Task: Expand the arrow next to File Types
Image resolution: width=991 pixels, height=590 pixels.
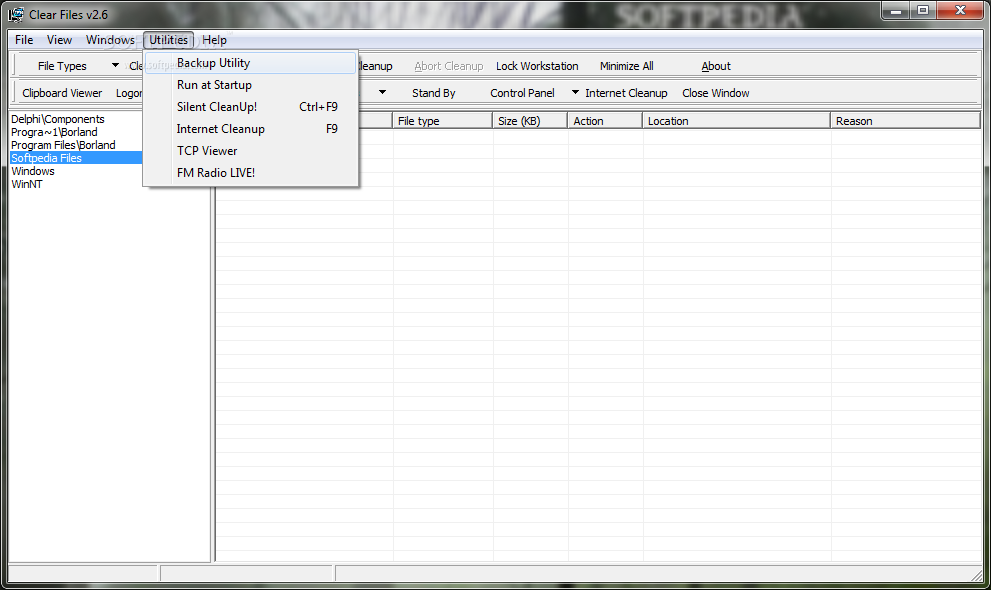Action: click(x=115, y=65)
